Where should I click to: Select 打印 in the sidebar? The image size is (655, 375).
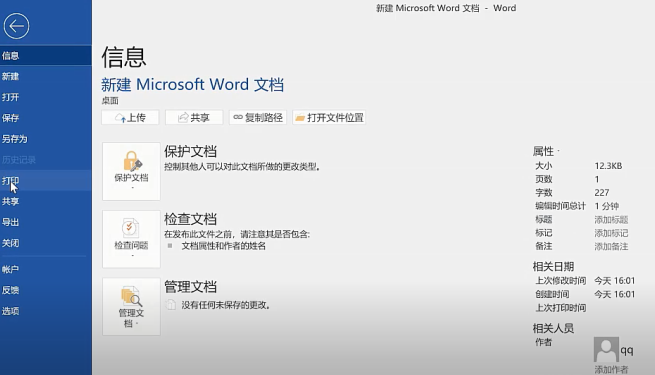tap(46, 181)
